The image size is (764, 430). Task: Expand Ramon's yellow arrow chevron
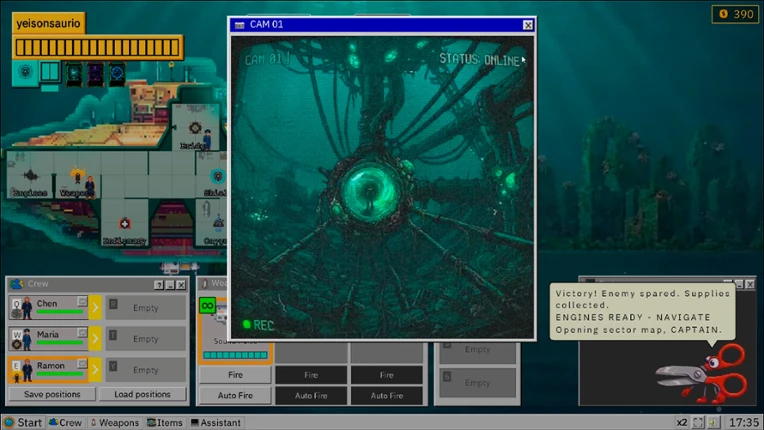[x=96, y=370]
